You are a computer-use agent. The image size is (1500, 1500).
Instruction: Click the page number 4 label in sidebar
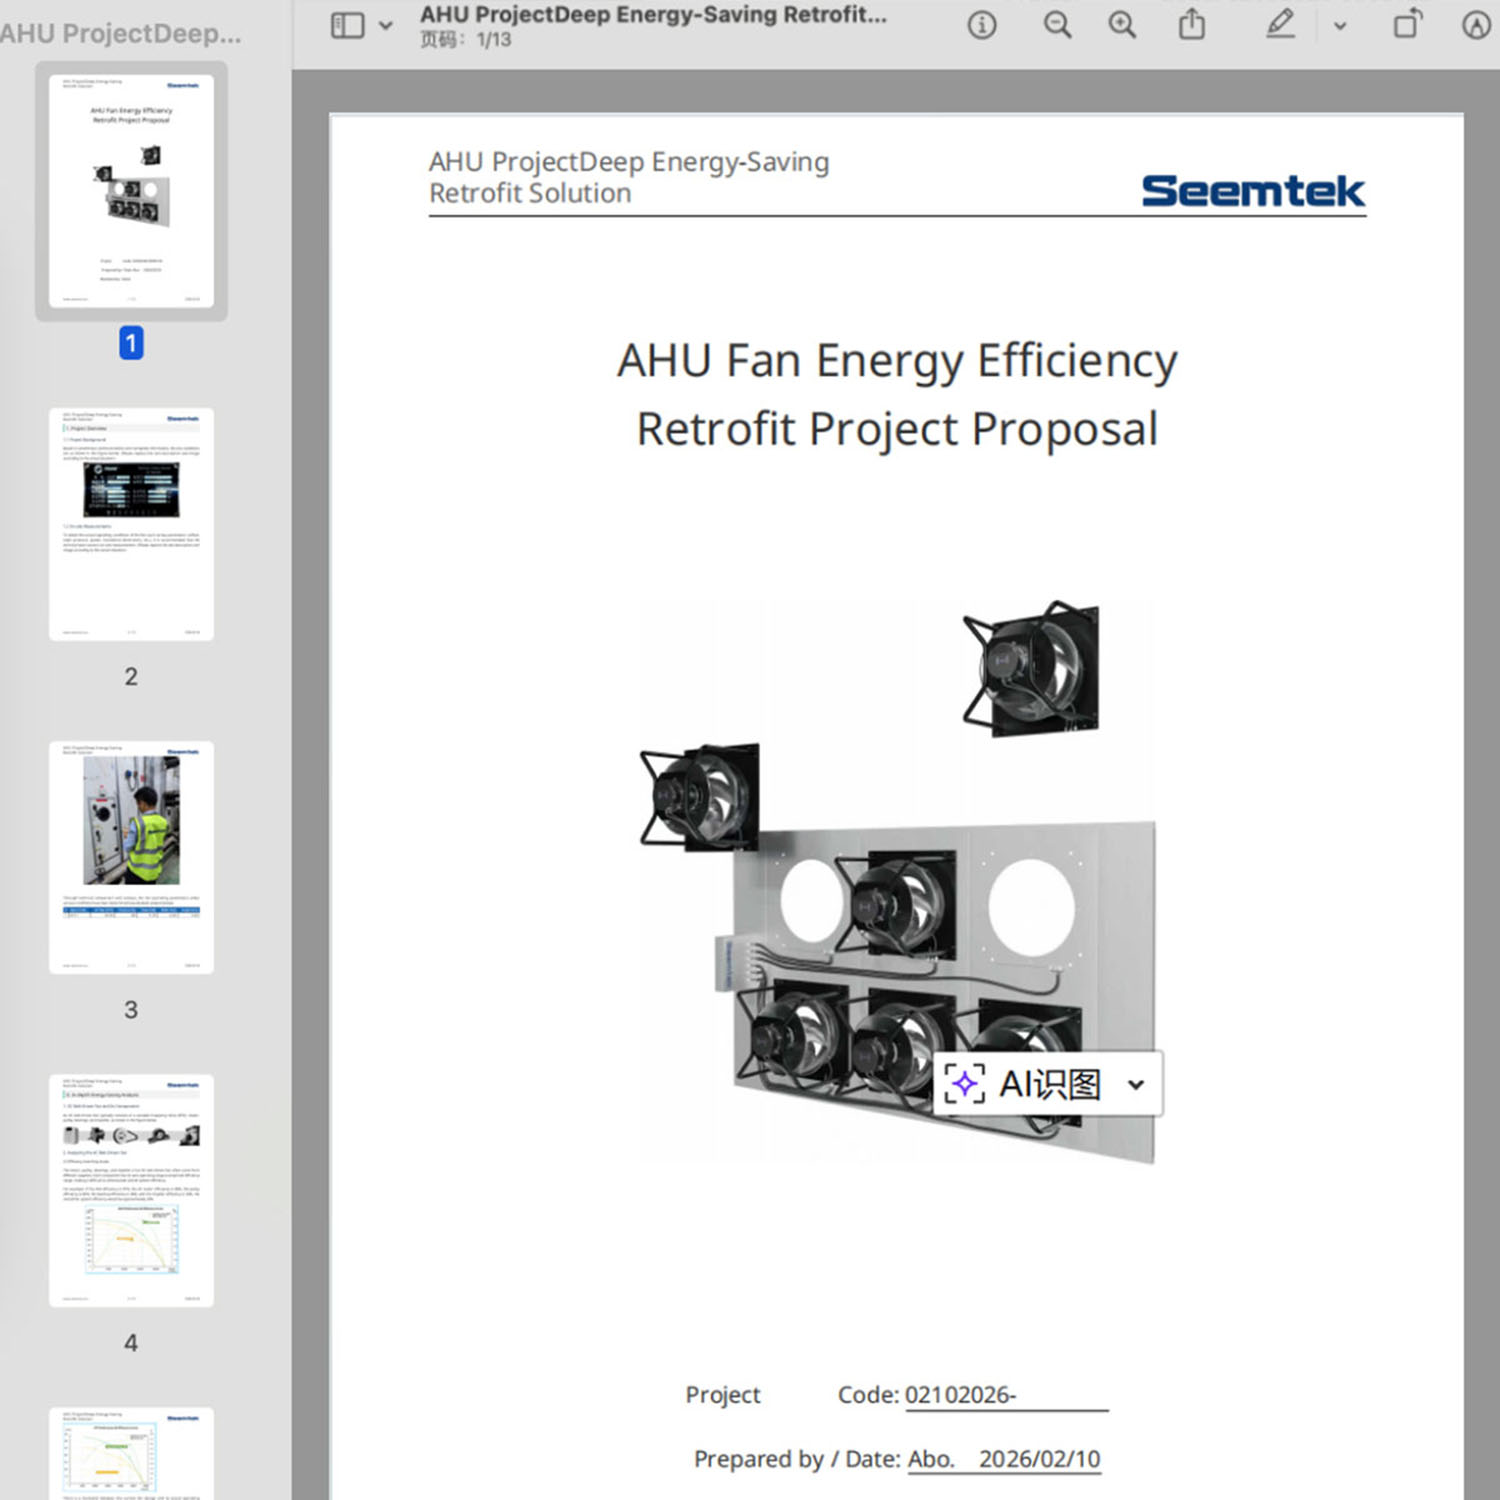(131, 1342)
